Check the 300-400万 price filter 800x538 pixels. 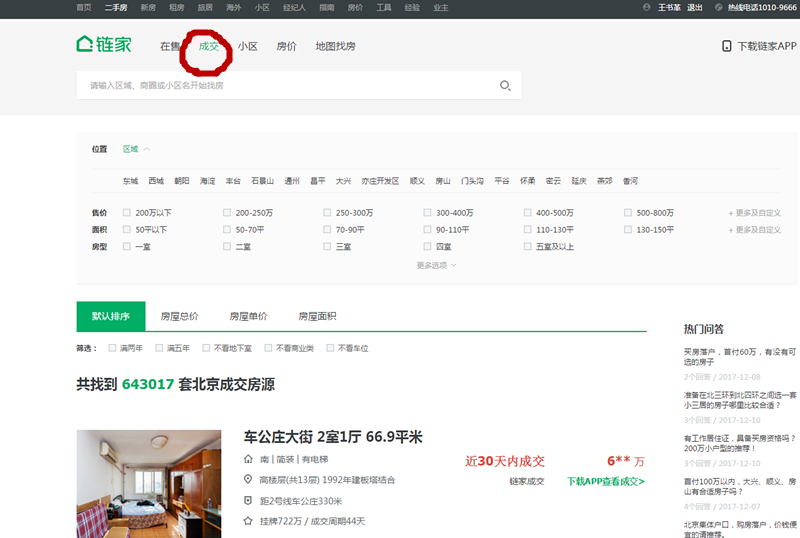click(x=428, y=213)
